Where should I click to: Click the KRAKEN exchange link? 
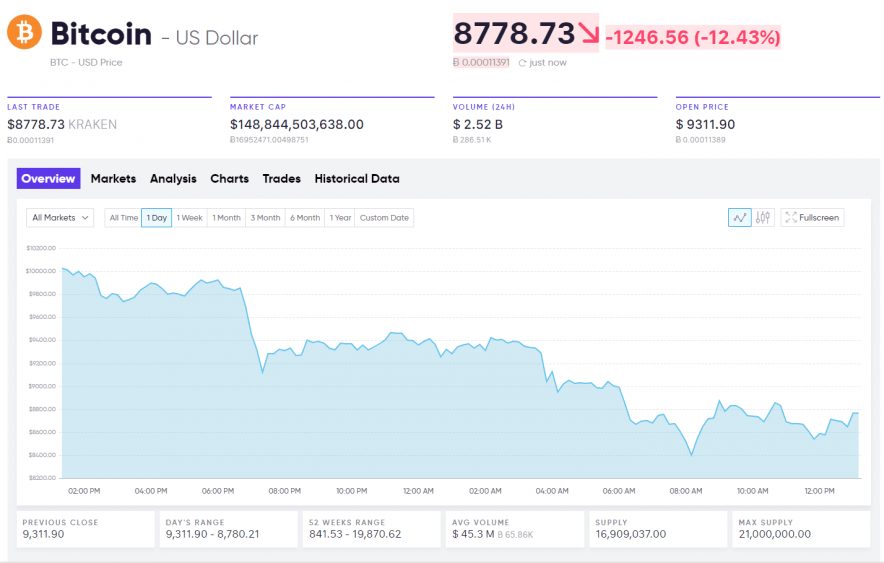(92, 125)
